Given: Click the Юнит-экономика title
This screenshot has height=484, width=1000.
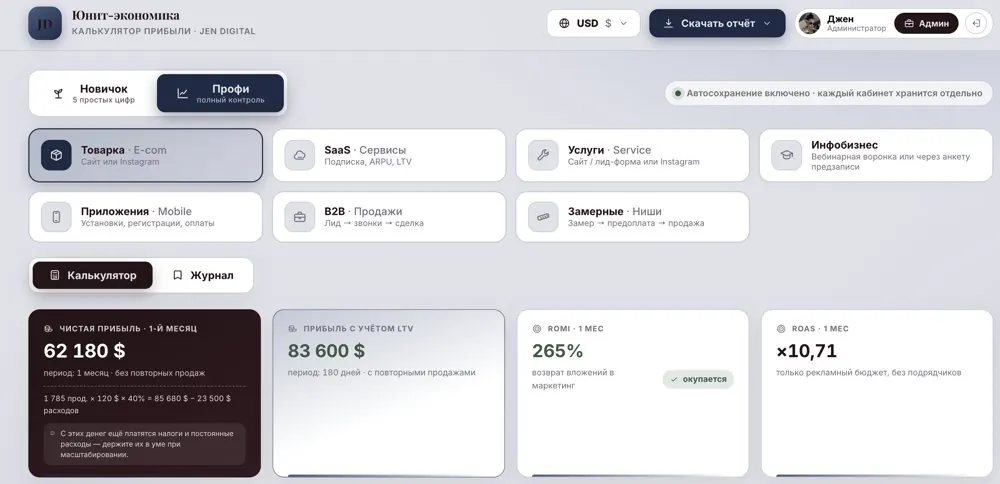Looking at the screenshot, I should (126, 15).
